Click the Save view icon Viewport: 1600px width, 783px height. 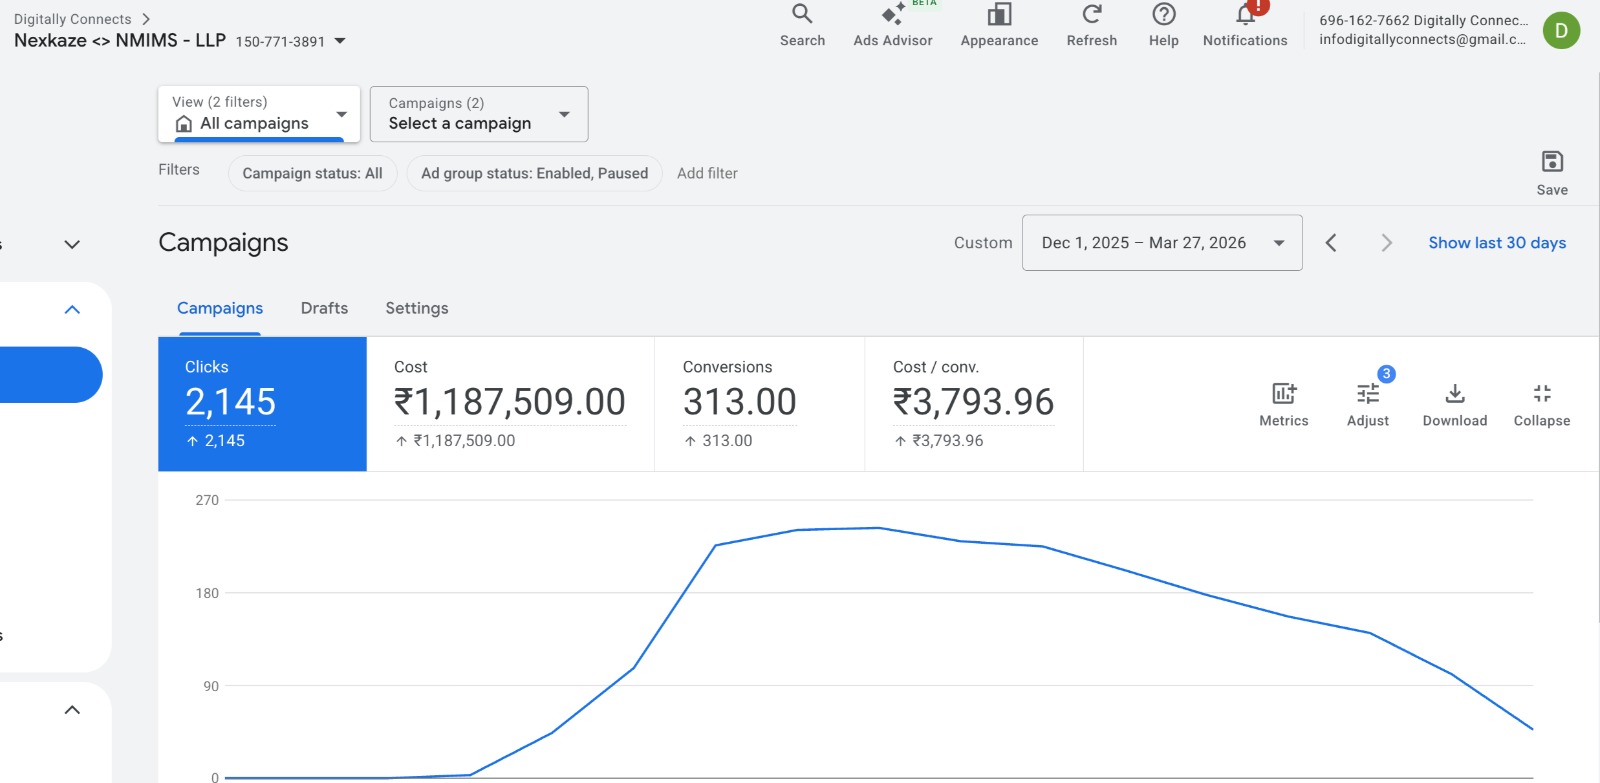coord(1551,172)
